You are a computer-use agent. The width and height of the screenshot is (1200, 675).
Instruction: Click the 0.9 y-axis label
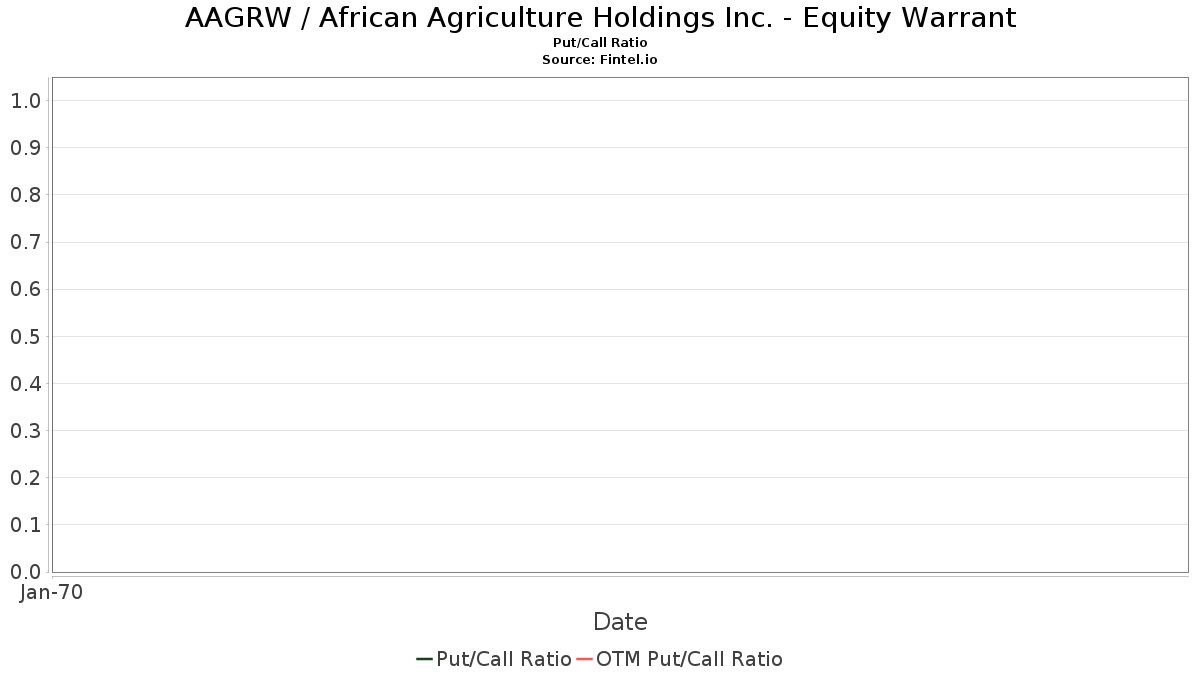[25, 148]
